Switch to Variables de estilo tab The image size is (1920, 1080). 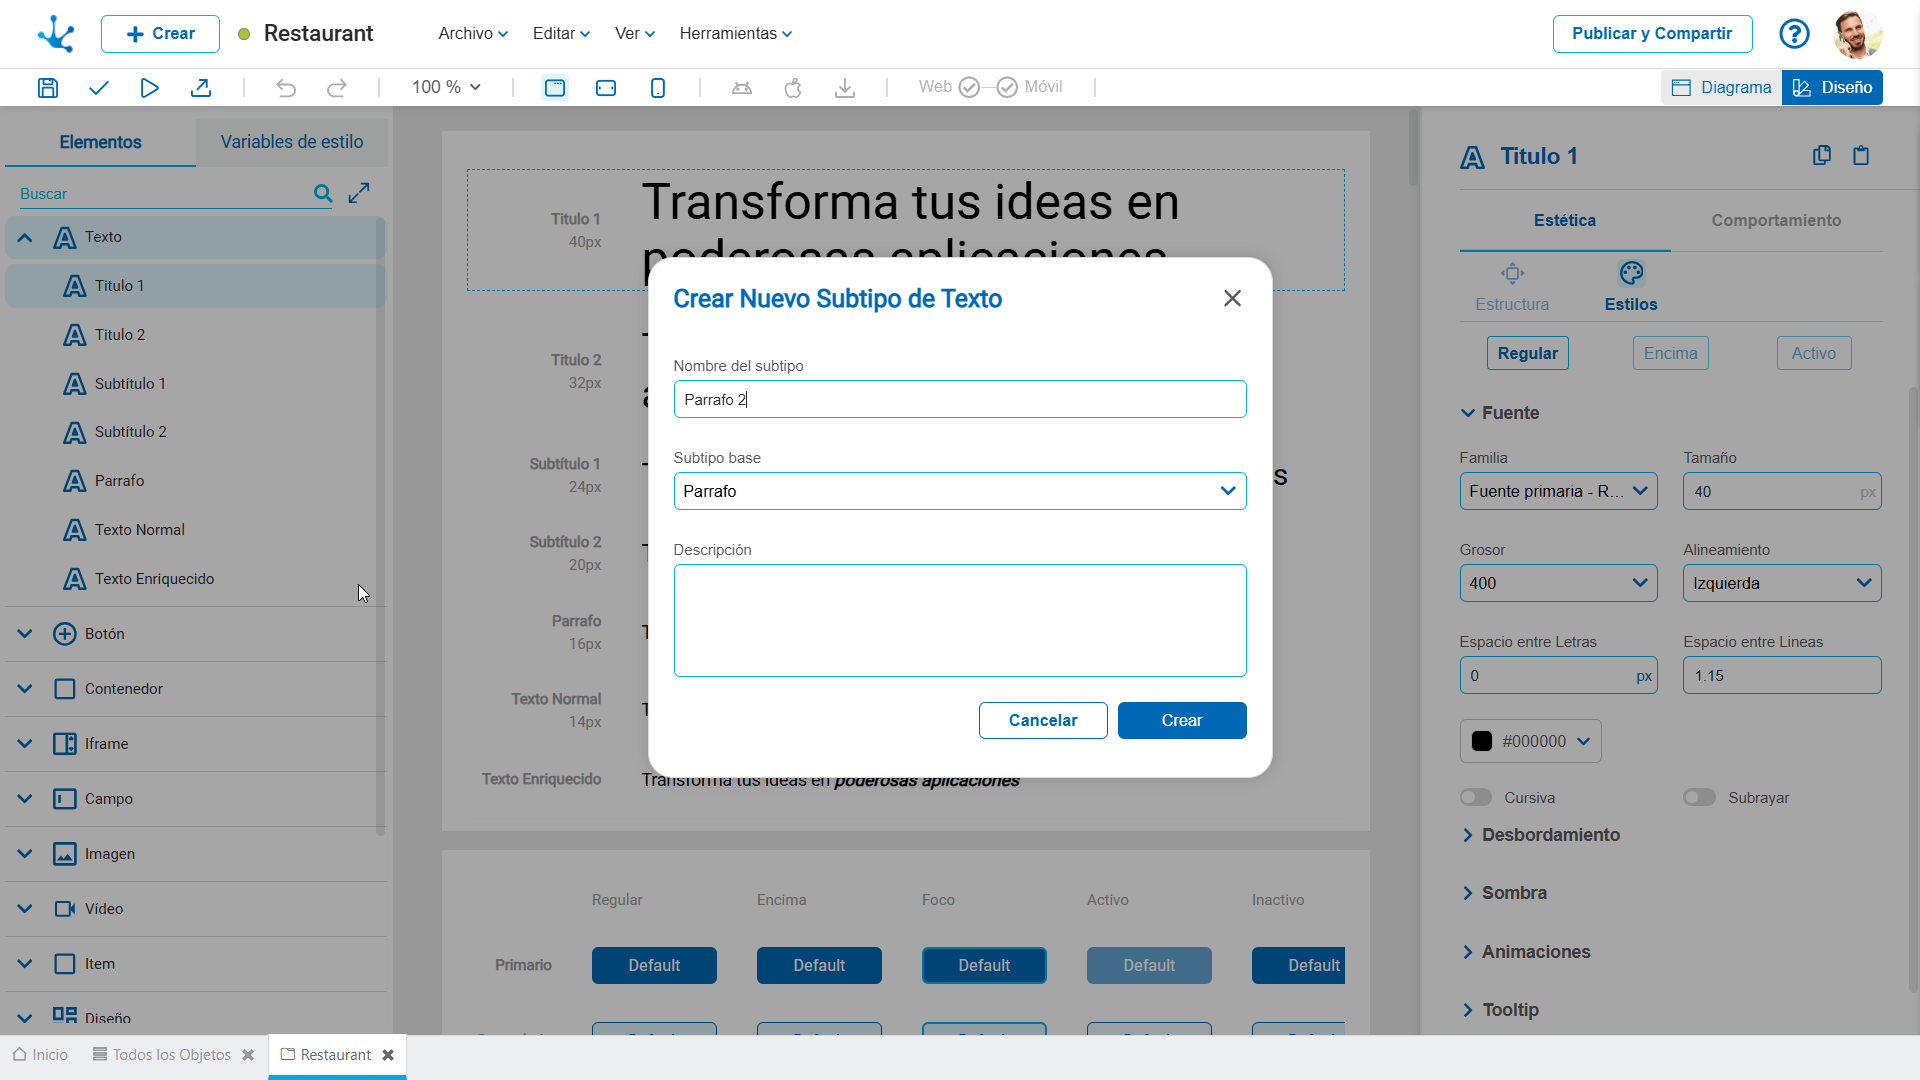point(291,142)
